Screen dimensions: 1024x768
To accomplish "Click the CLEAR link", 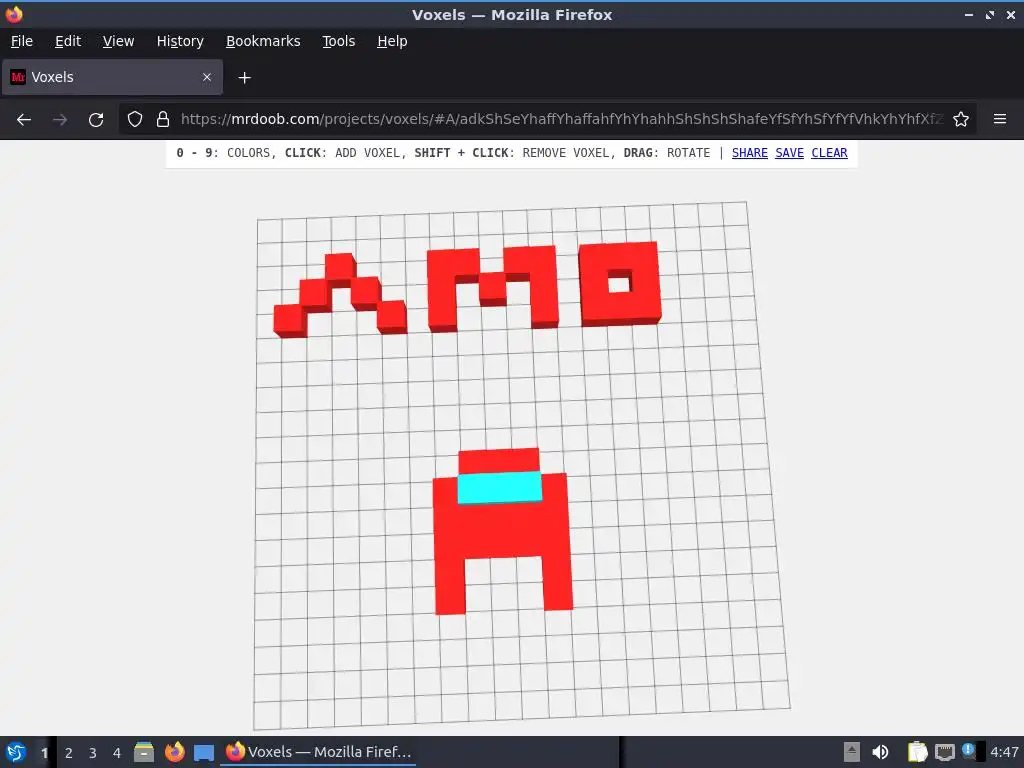I will click(x=829, y=153).
